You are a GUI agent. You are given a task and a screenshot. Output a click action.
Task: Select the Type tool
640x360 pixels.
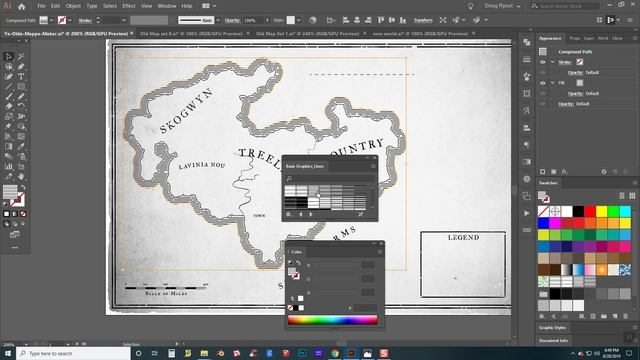pos(21,76)
